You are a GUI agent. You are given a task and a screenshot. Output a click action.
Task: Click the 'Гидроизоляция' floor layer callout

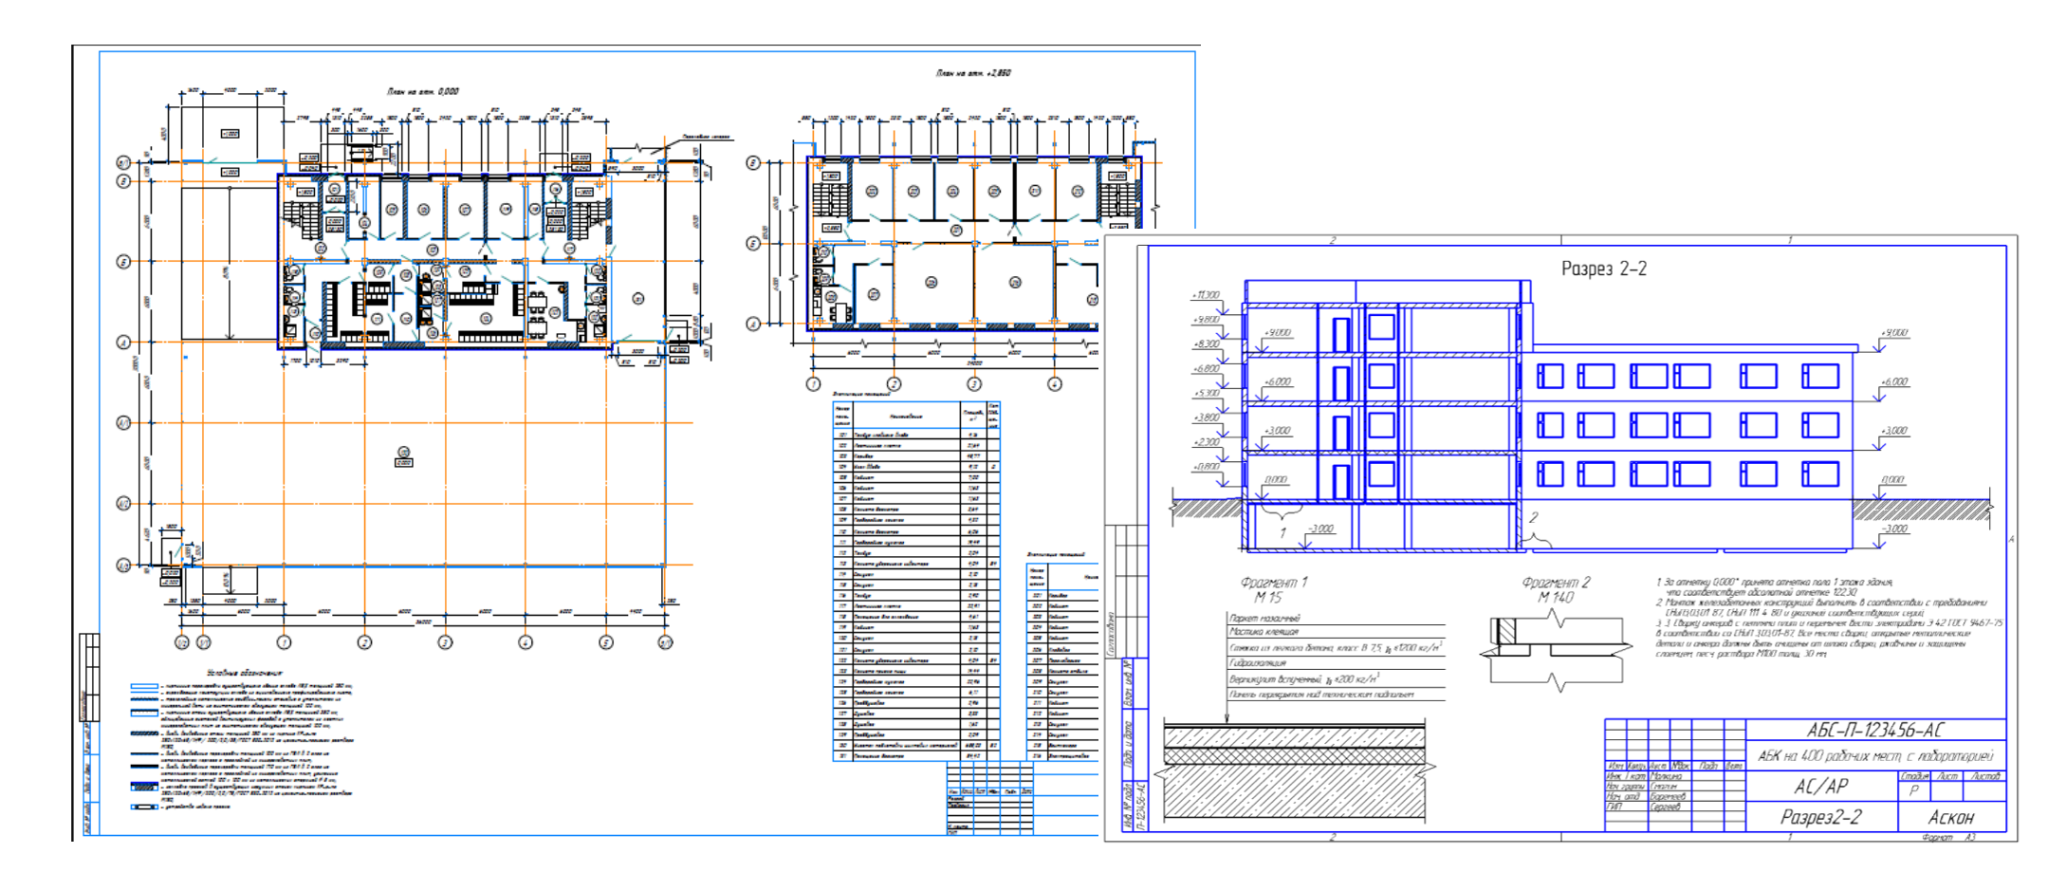1258,663
